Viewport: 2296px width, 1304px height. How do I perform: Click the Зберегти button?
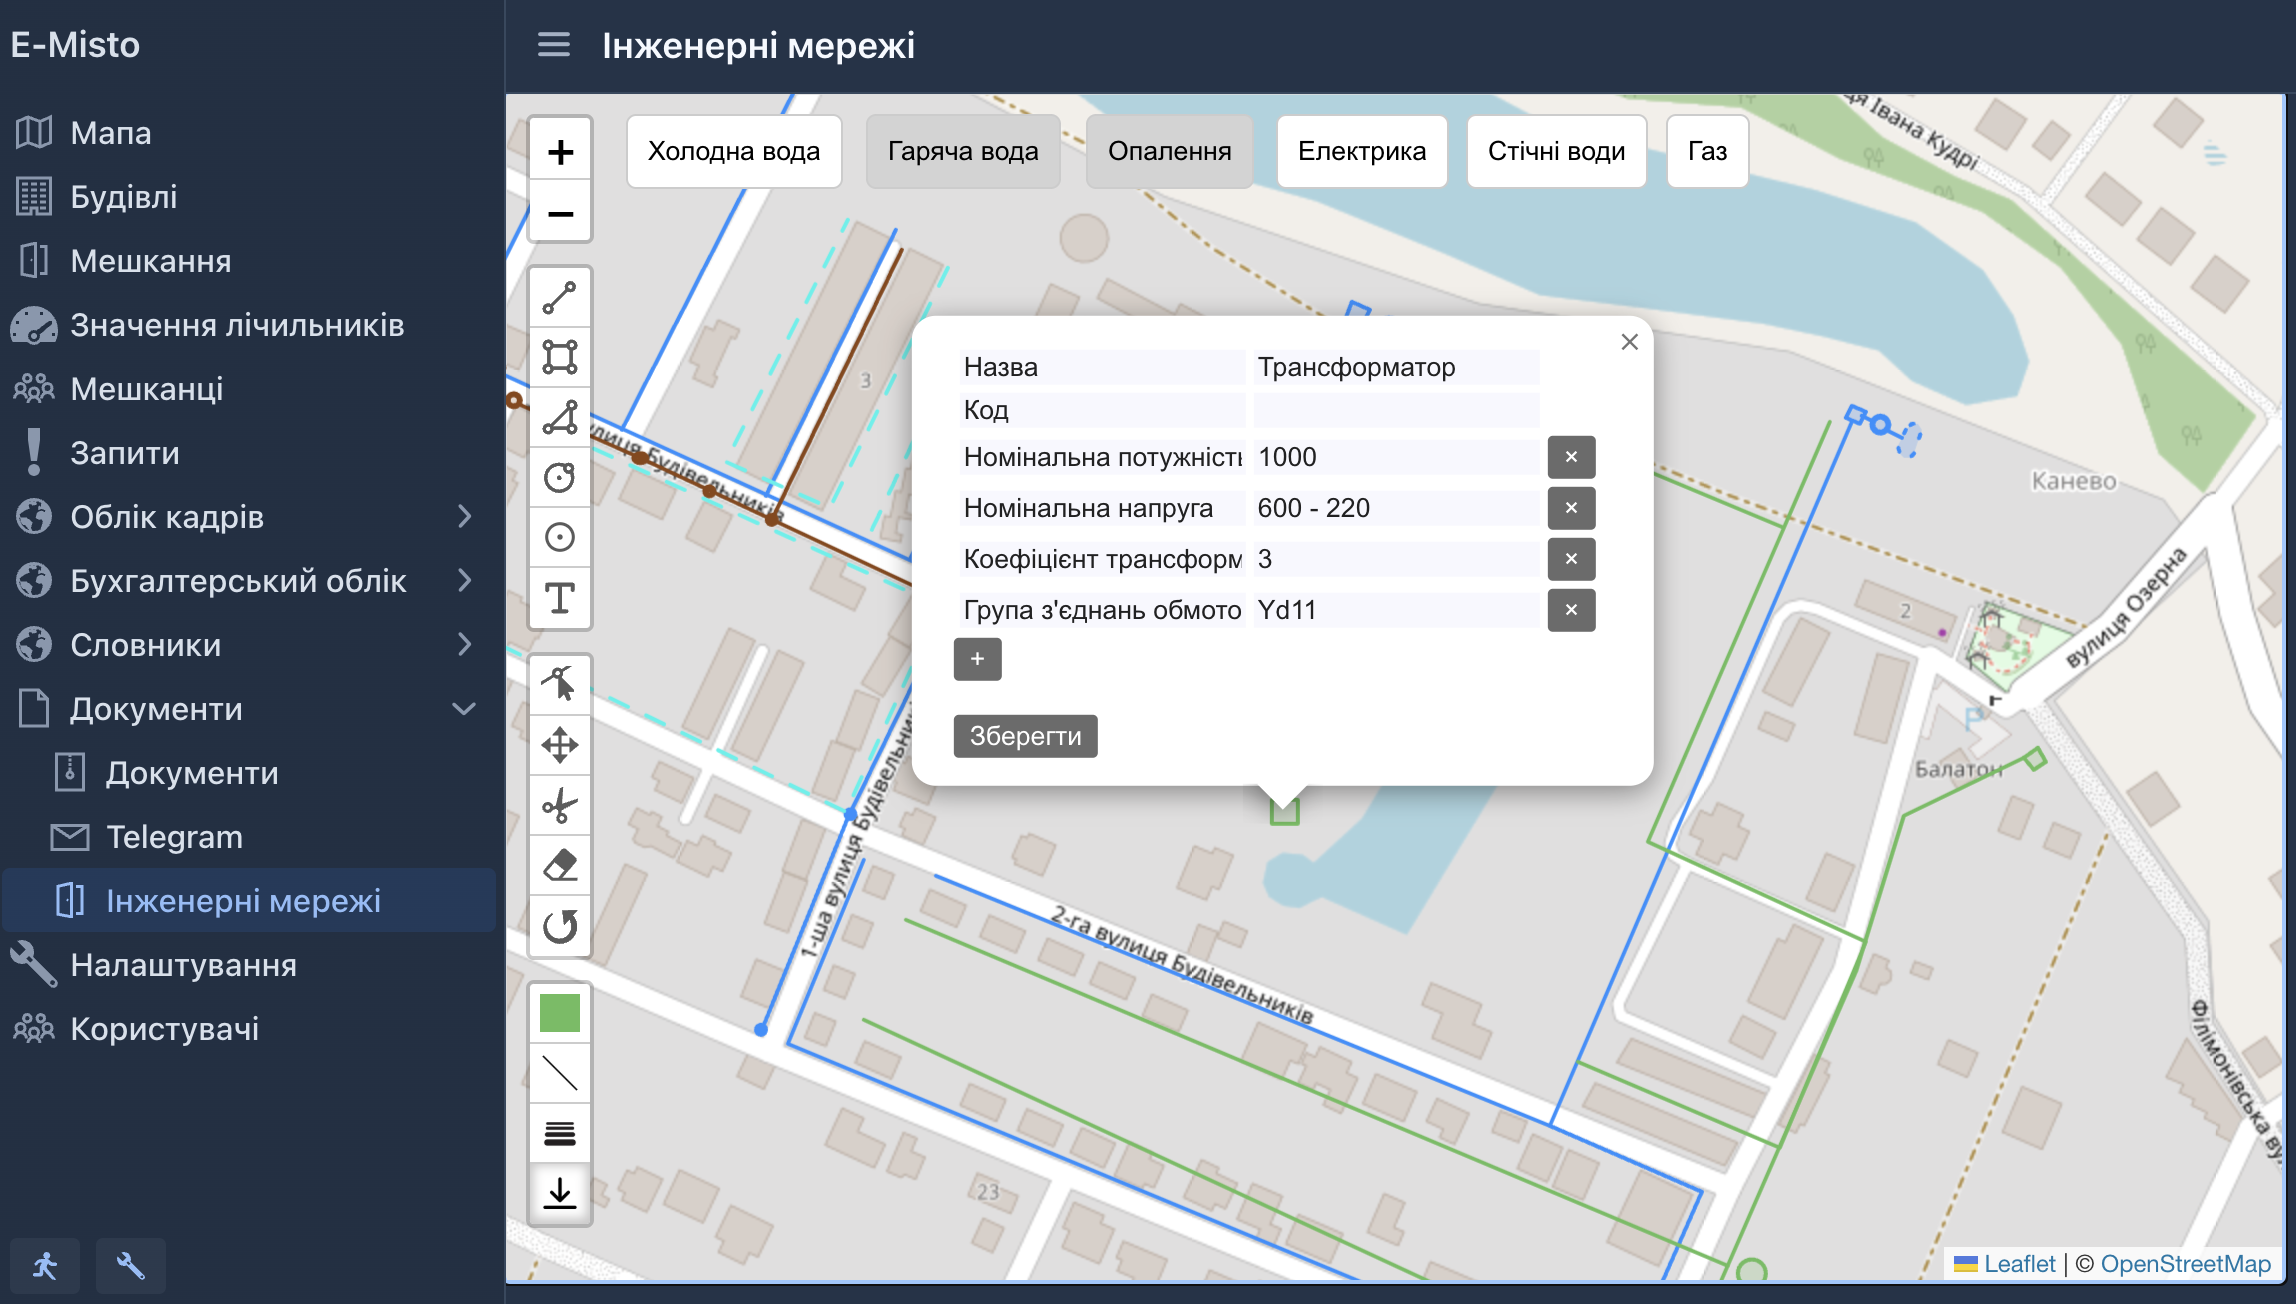[x=1025, y=736]
